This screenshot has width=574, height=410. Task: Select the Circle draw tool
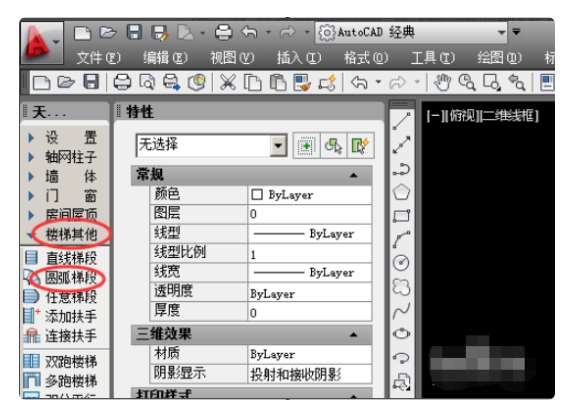[402, 262]
